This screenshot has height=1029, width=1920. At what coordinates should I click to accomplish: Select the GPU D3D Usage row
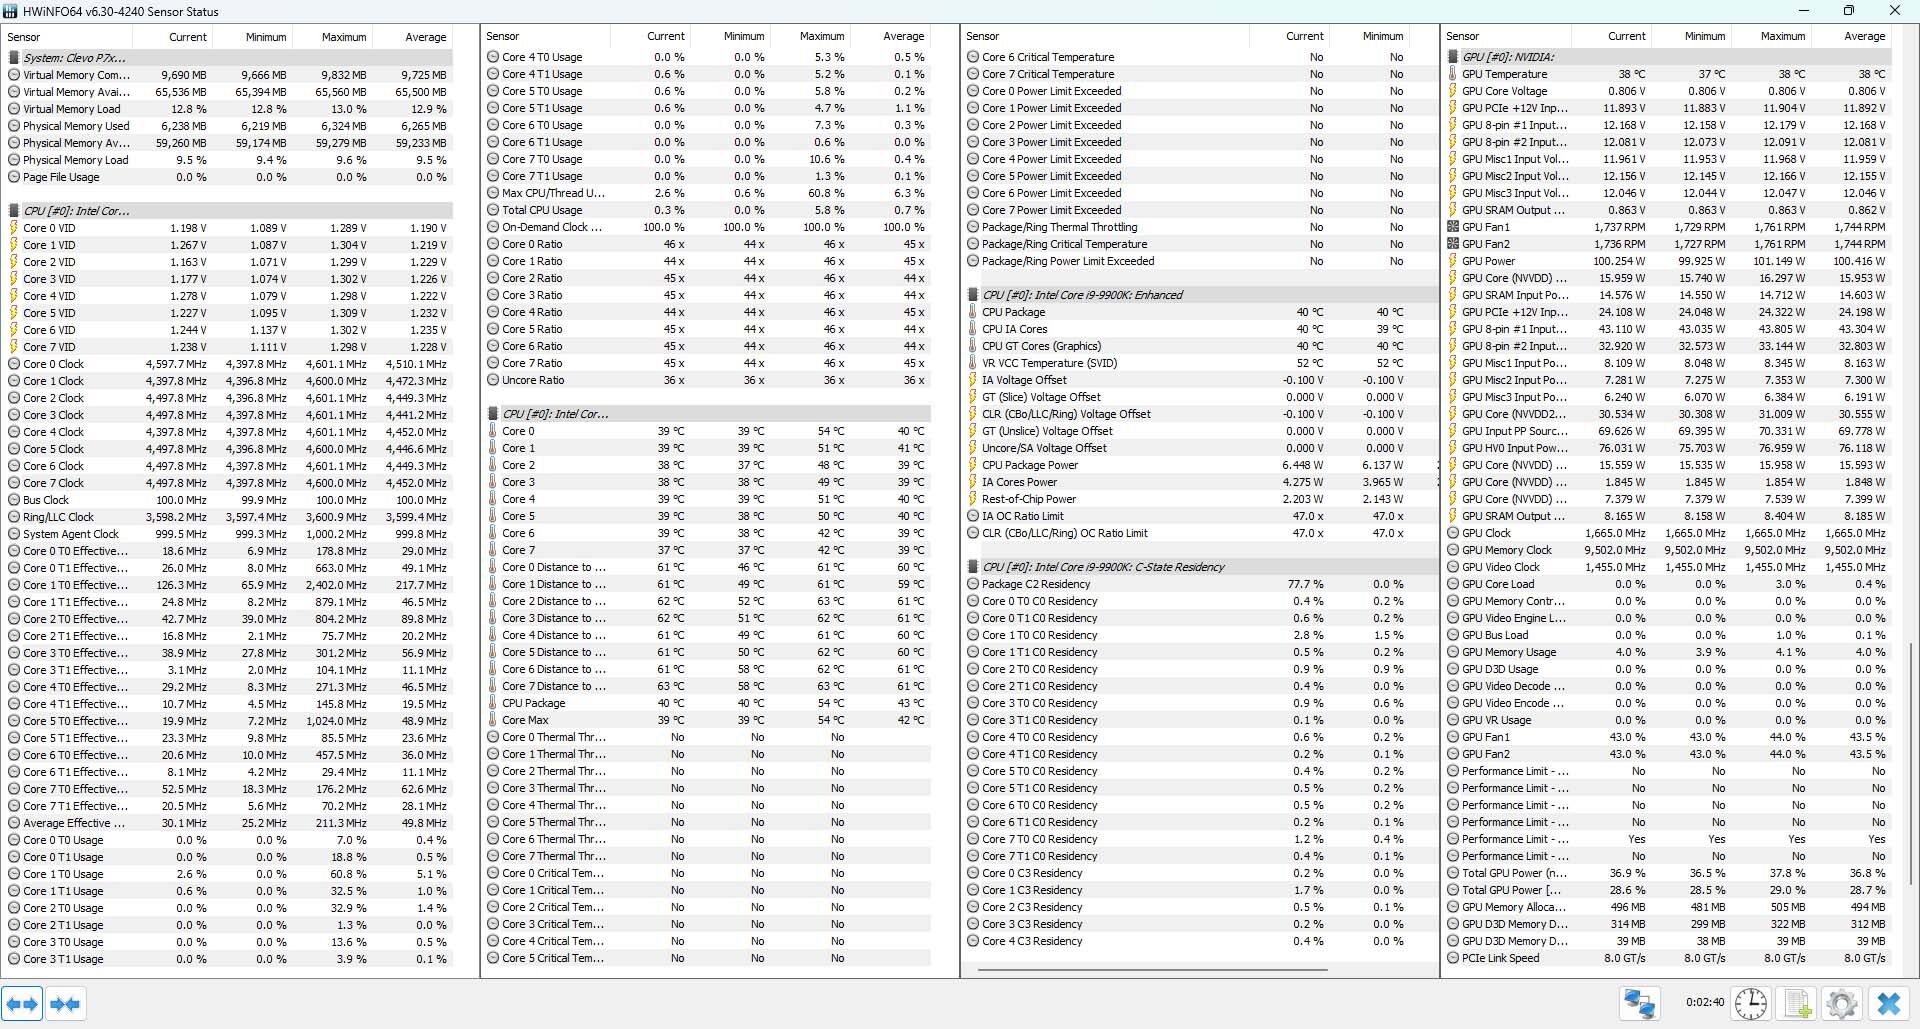[1667, 669]
